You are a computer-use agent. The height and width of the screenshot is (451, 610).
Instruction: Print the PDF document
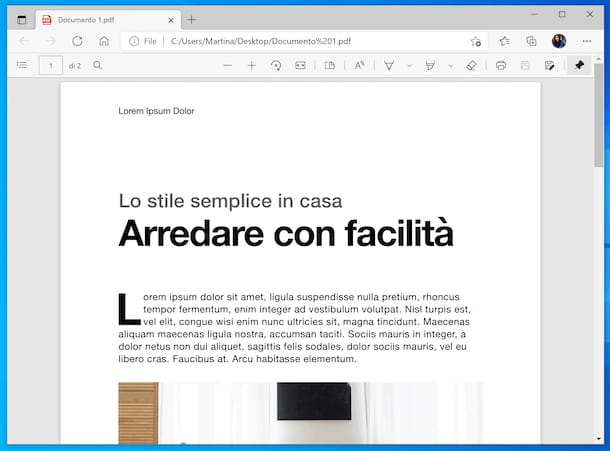click(x=501, y=65)
